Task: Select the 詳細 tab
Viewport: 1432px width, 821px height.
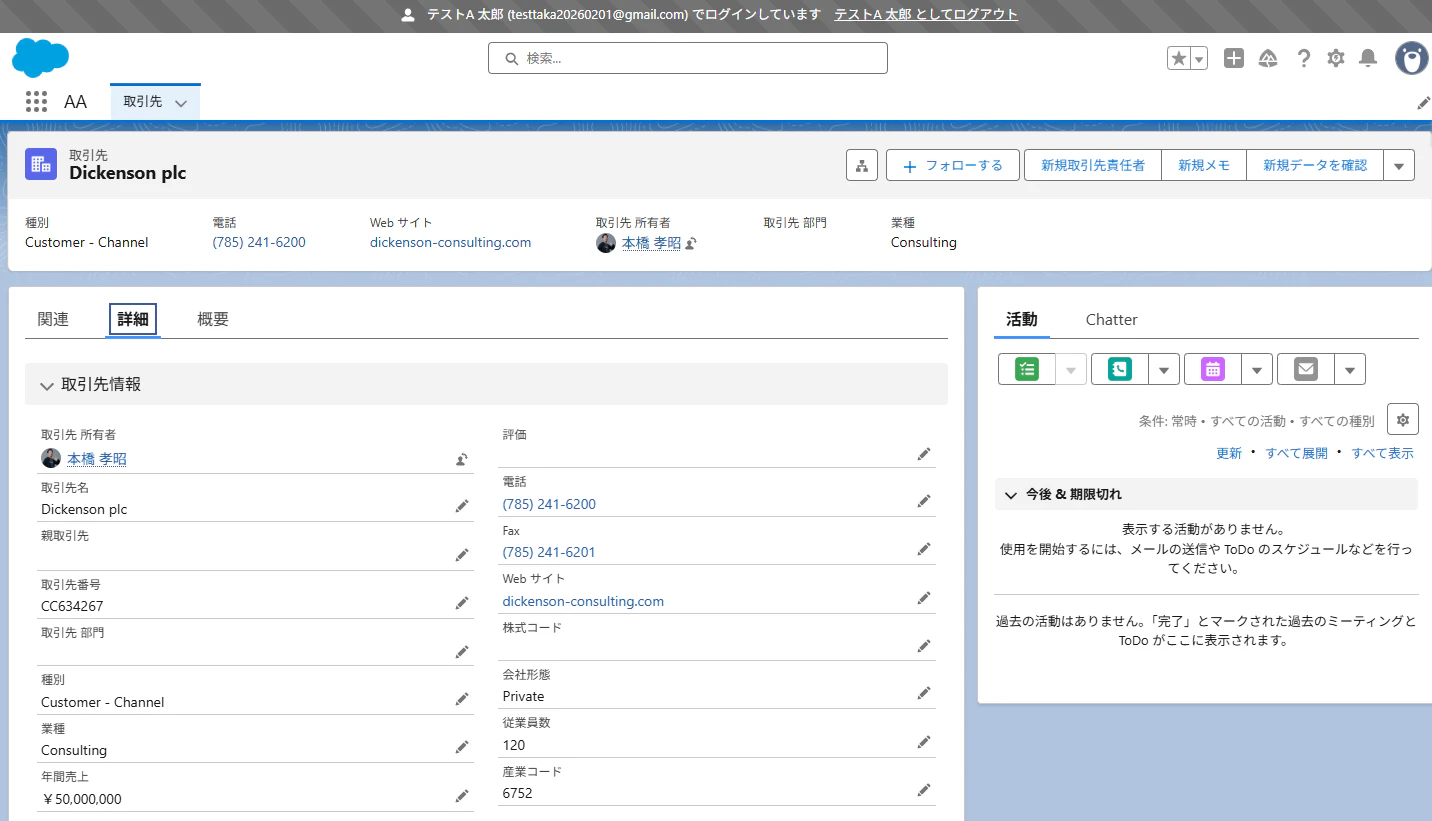Action: [133, 319]
